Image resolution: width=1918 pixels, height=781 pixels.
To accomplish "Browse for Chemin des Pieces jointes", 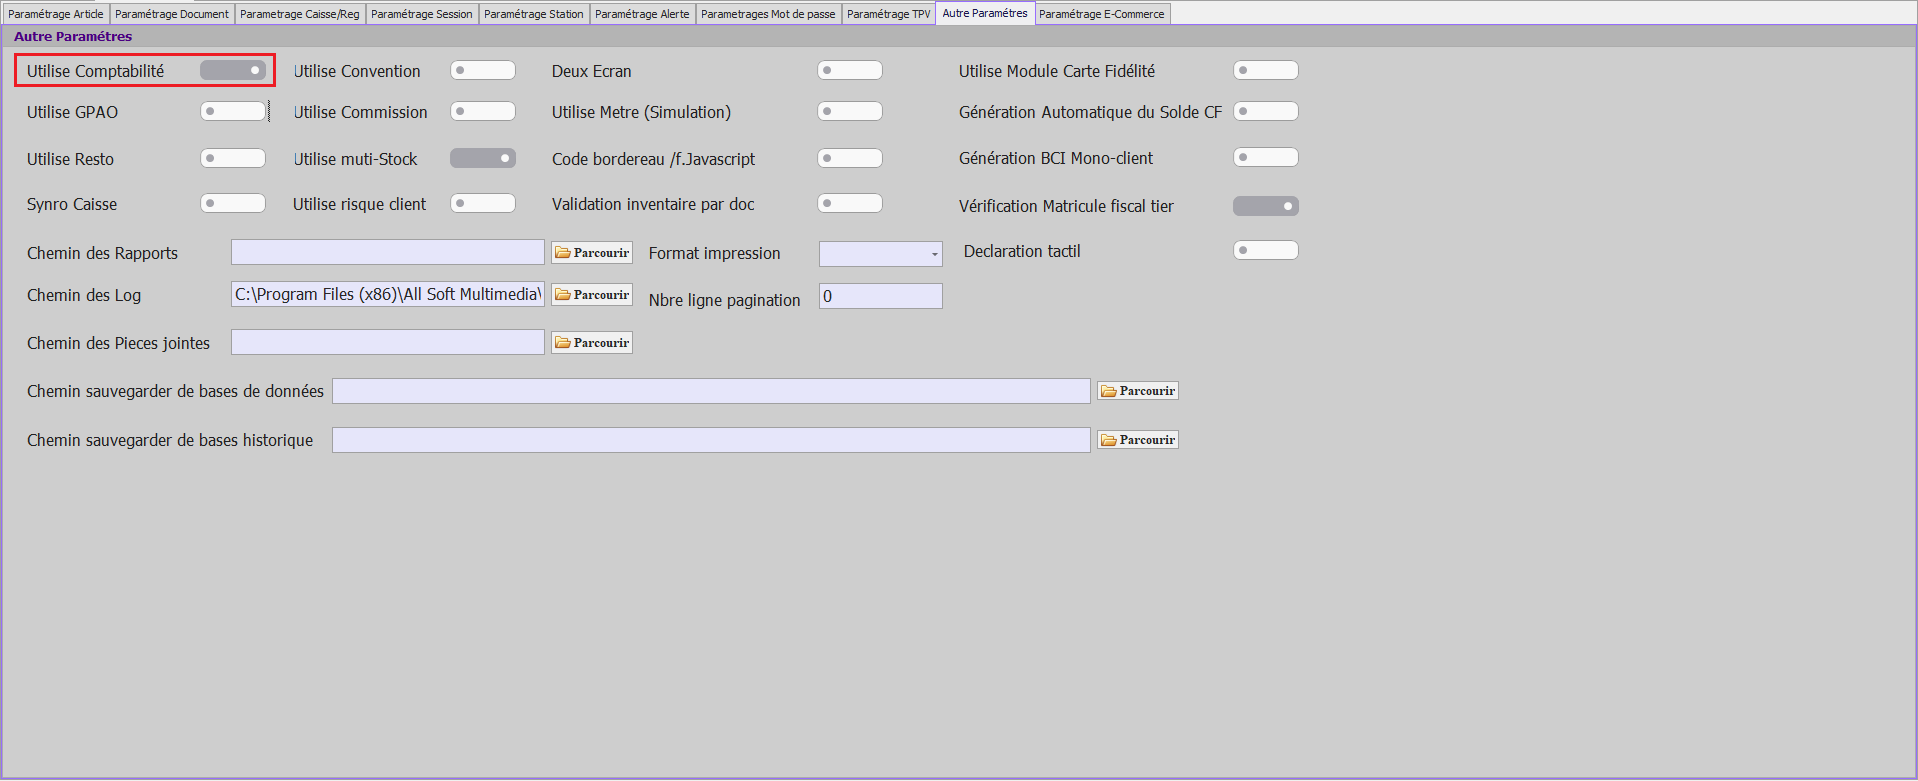I will (x=592, y=343).
